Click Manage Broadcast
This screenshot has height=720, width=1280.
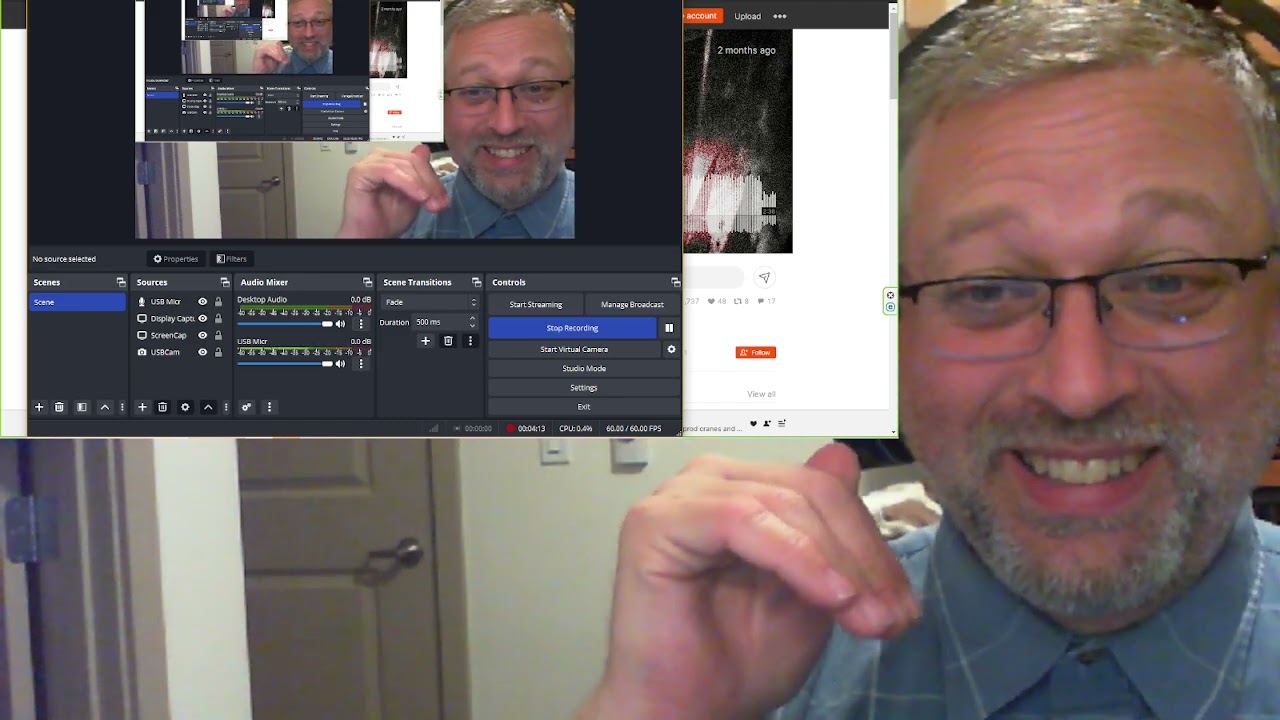pos(632,304)
